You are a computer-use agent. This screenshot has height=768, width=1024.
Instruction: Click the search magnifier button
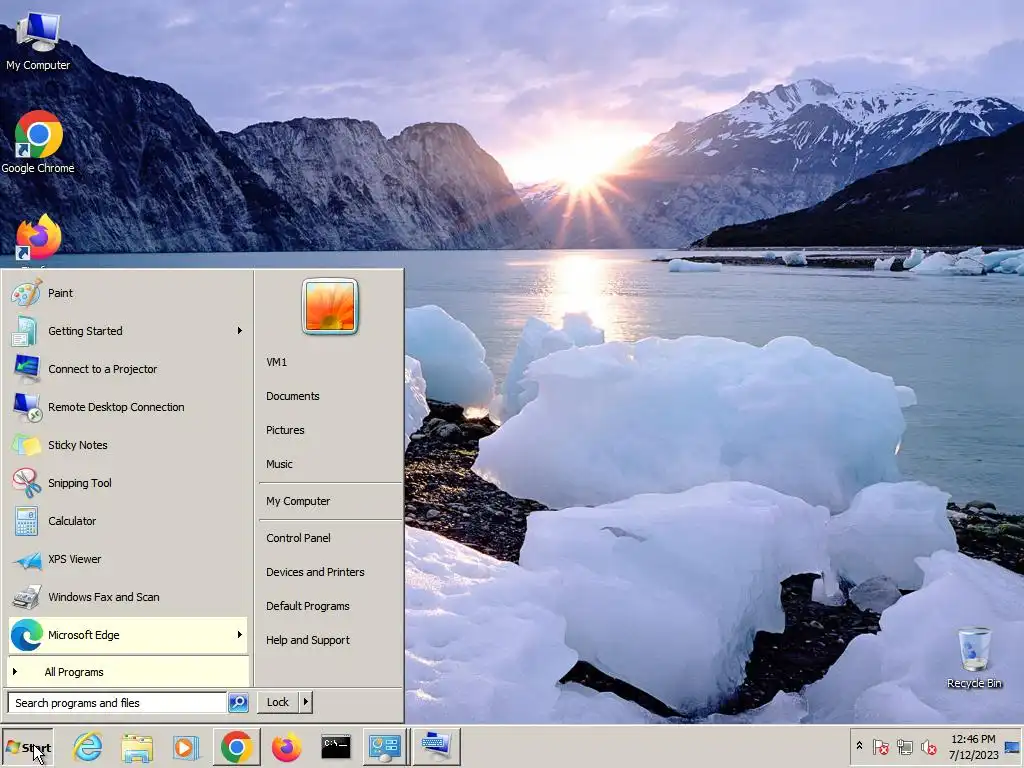click(238, 703)
